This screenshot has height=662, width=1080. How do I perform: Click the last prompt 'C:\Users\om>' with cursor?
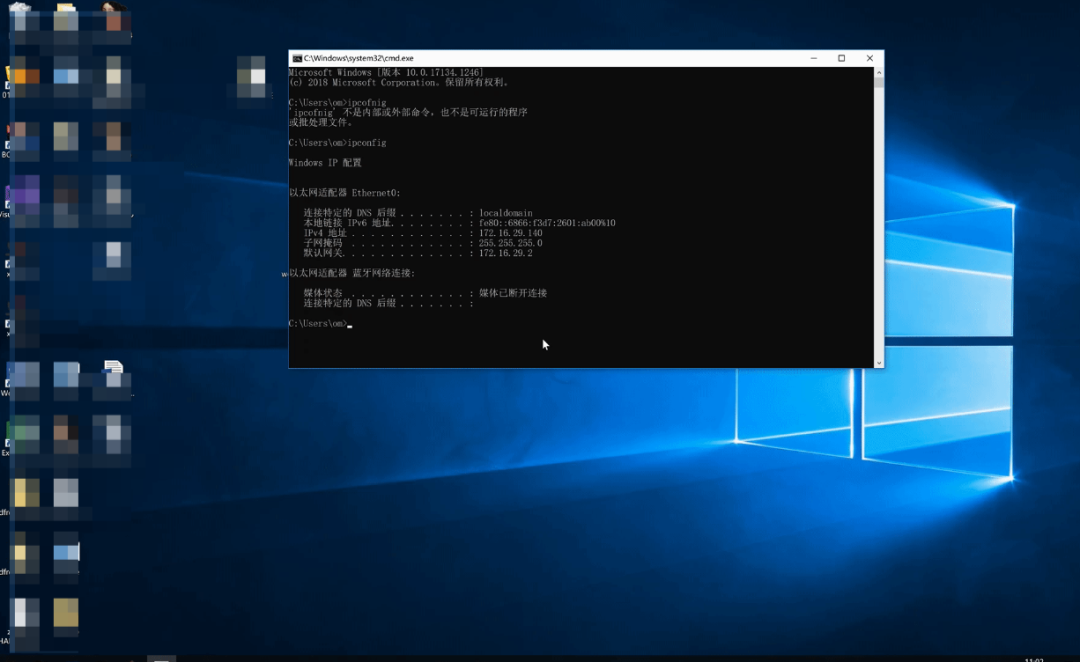320,323
